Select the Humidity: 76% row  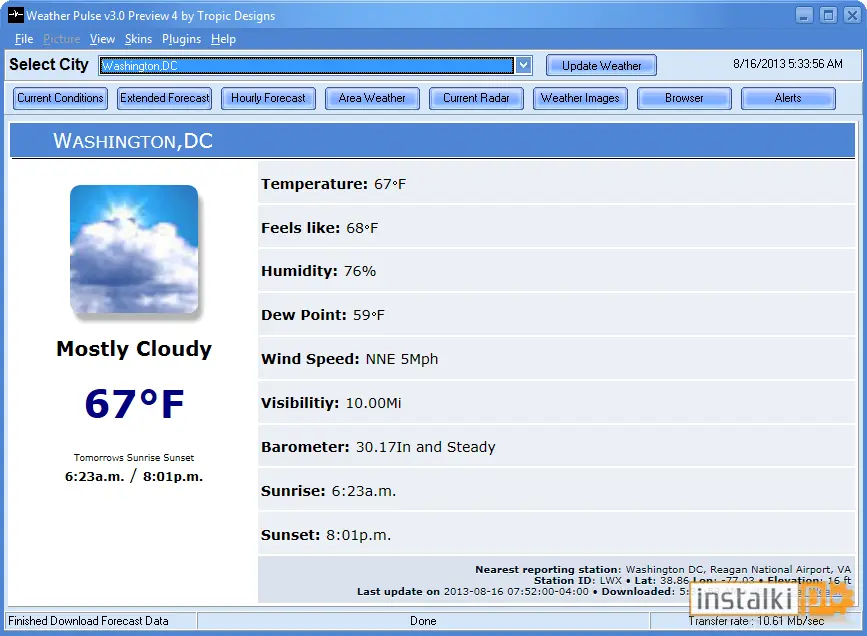coord(556,271)
